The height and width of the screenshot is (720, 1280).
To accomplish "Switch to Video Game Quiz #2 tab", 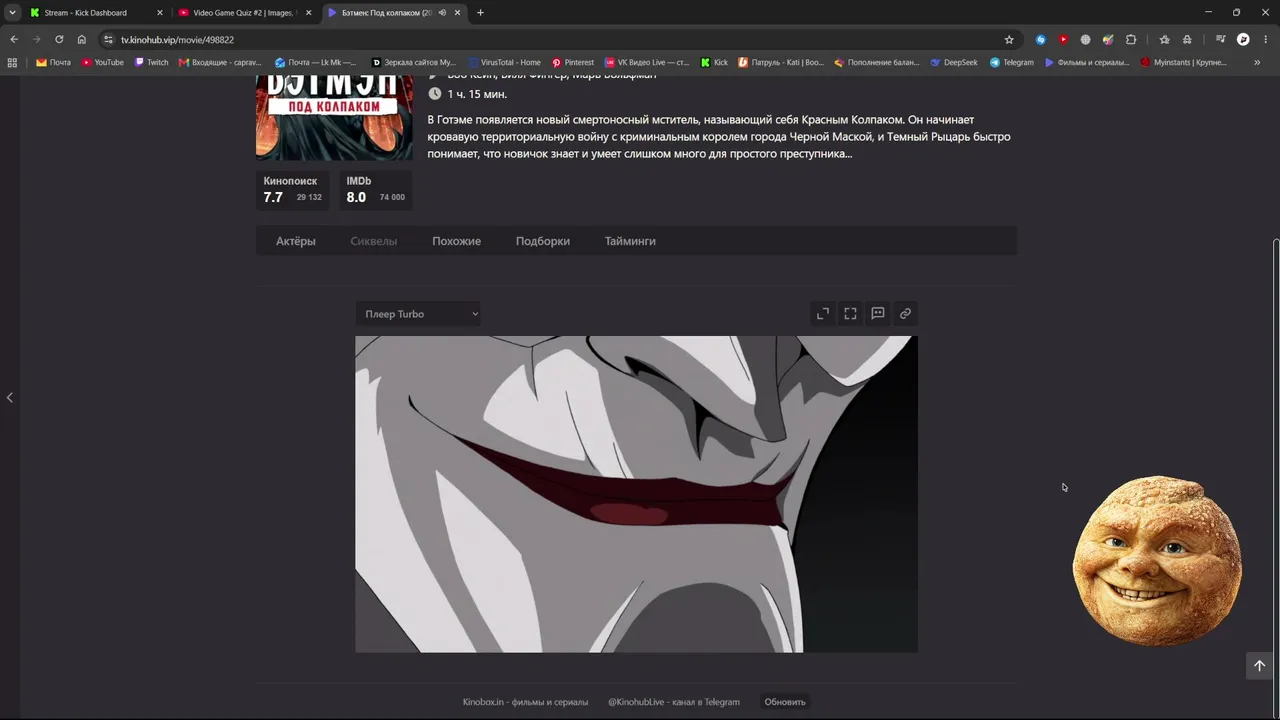I will [x=244, y=13].
